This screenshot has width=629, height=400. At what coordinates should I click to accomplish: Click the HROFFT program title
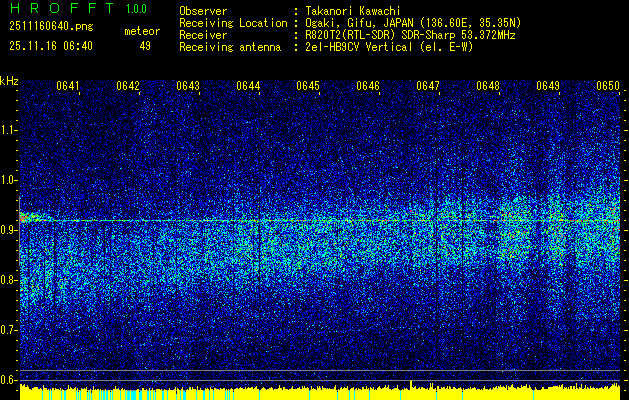(62, 8)
